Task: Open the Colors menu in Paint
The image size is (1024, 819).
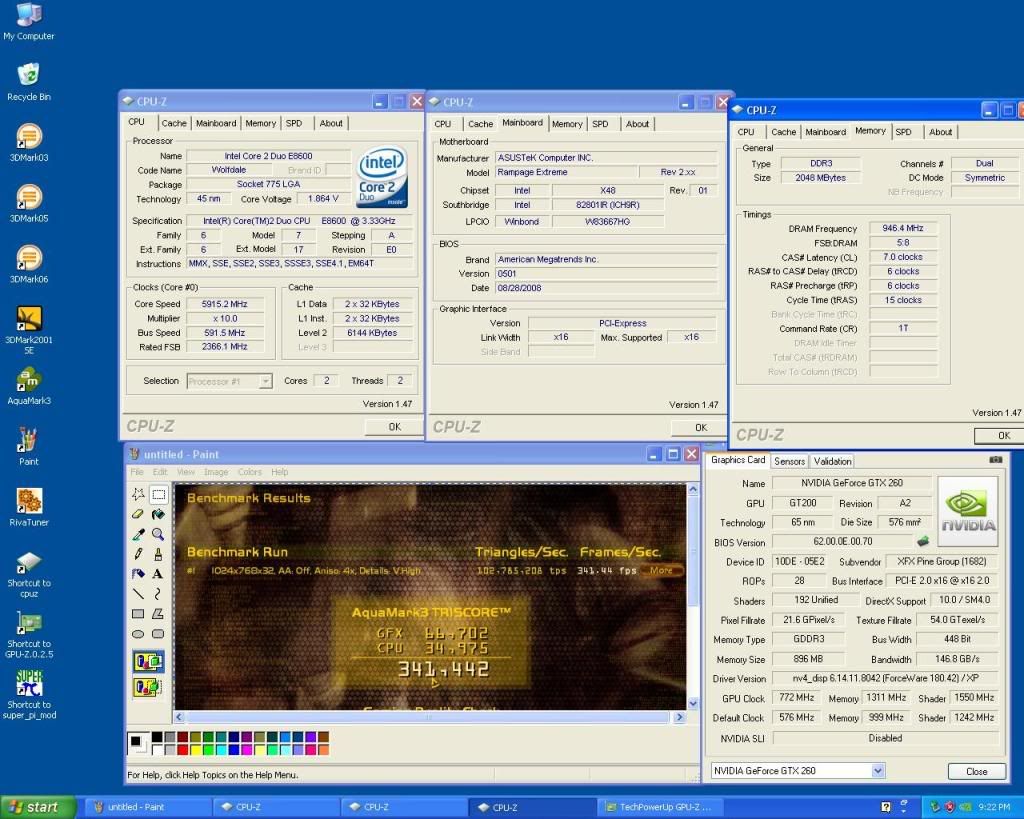Action: [249, 472]
